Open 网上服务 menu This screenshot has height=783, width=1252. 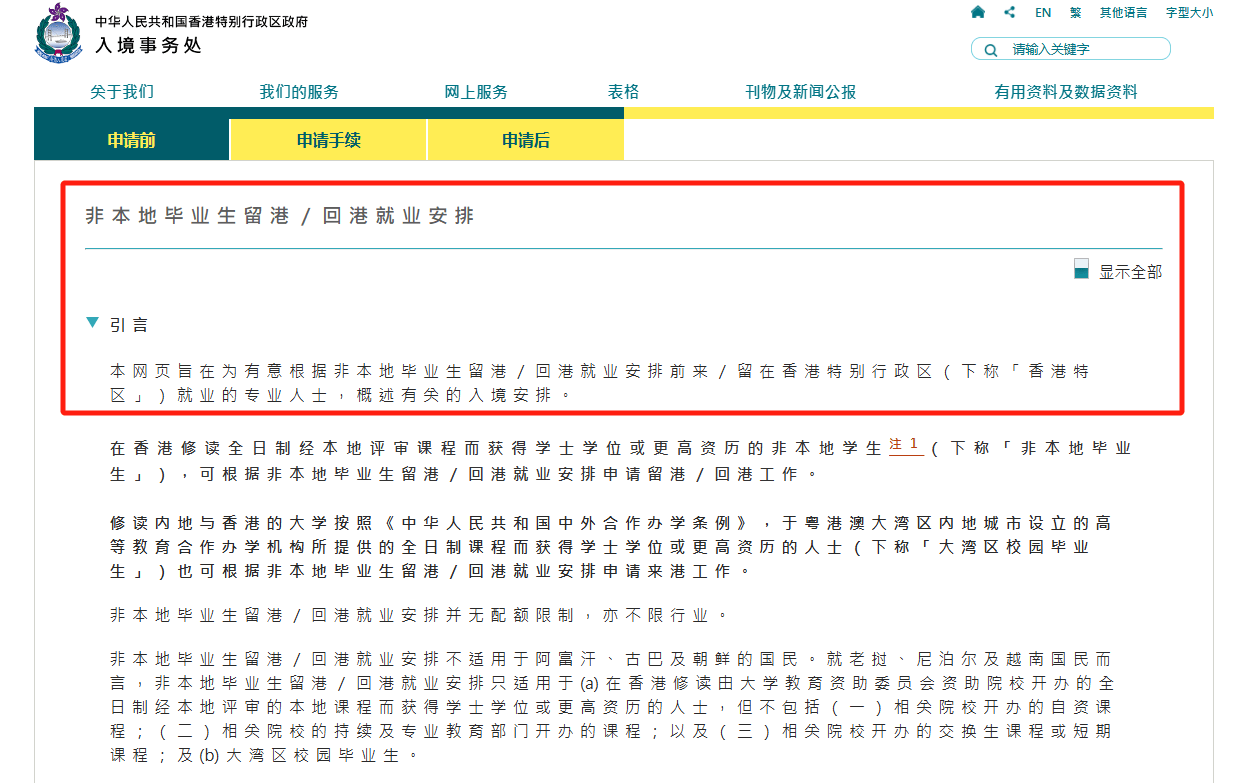476,92
